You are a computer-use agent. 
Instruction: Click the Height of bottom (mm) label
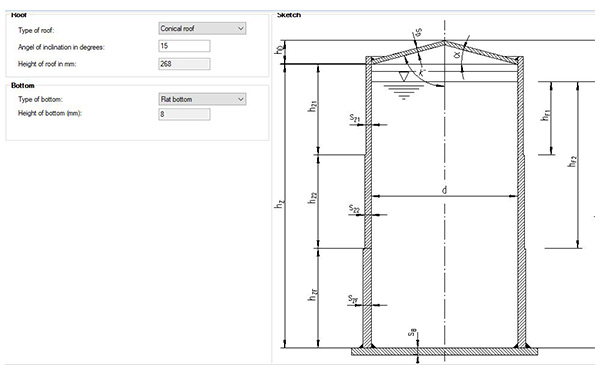50,113
